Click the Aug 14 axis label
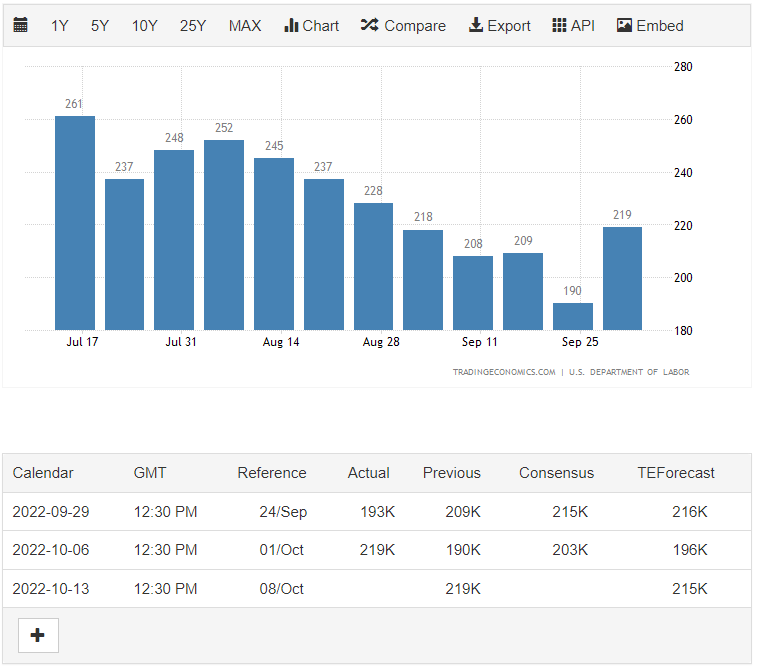Image resolution: width=759 pixels, height=668 pixels. tap(281, 342)
